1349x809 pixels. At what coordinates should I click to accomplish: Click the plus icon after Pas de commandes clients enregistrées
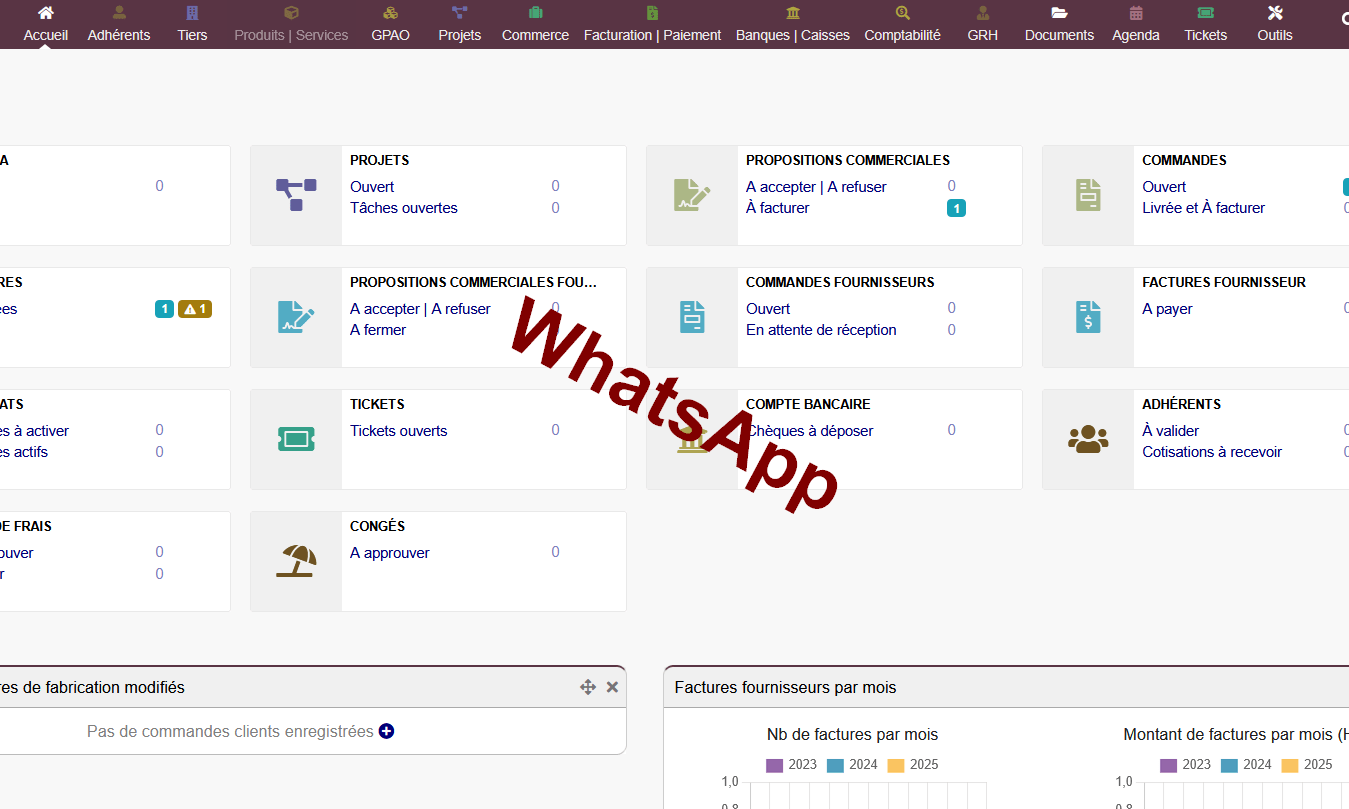386,731
